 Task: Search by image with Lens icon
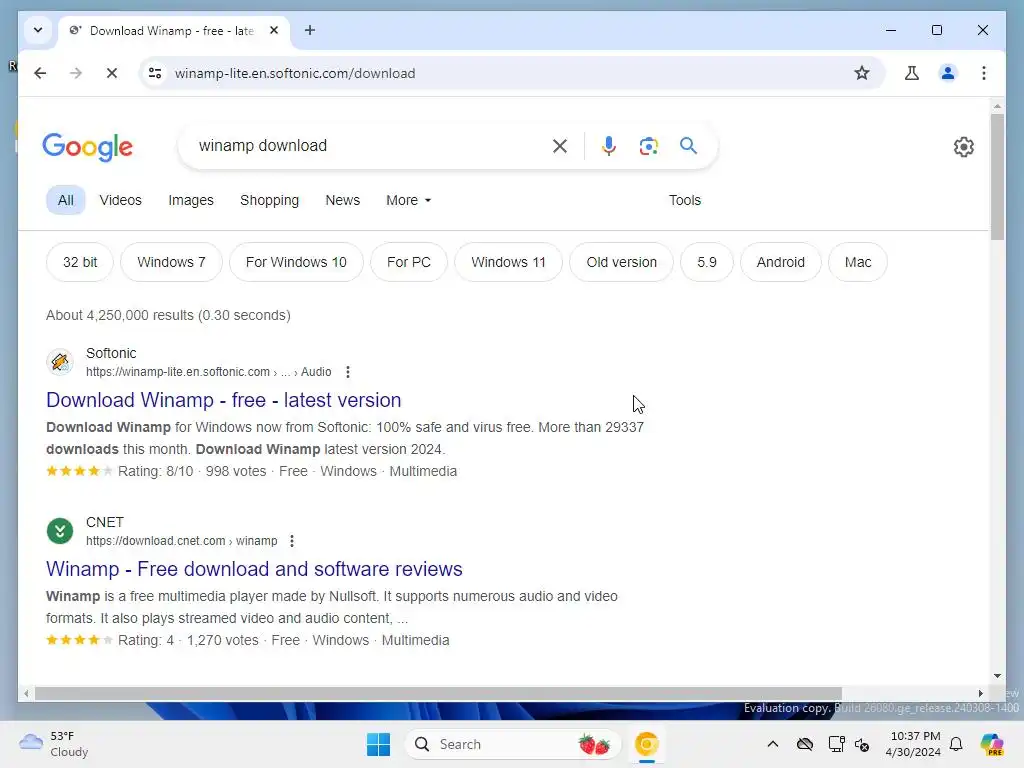click(648, 146)
